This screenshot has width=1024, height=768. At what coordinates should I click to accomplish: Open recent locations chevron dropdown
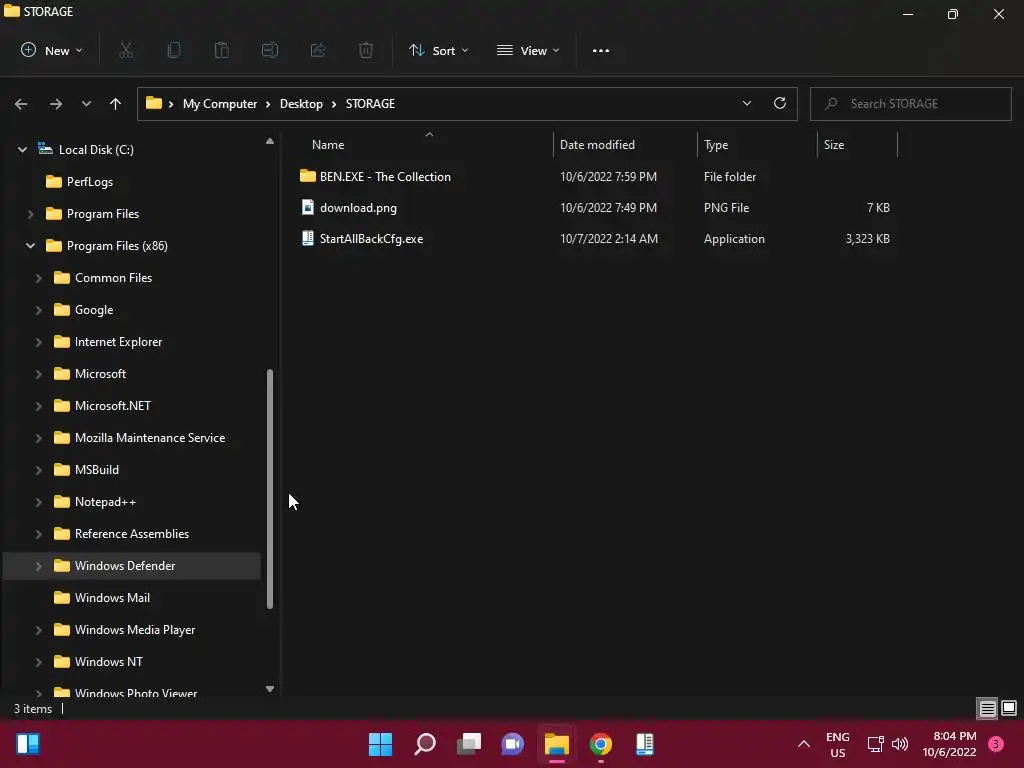click(86, 104)
